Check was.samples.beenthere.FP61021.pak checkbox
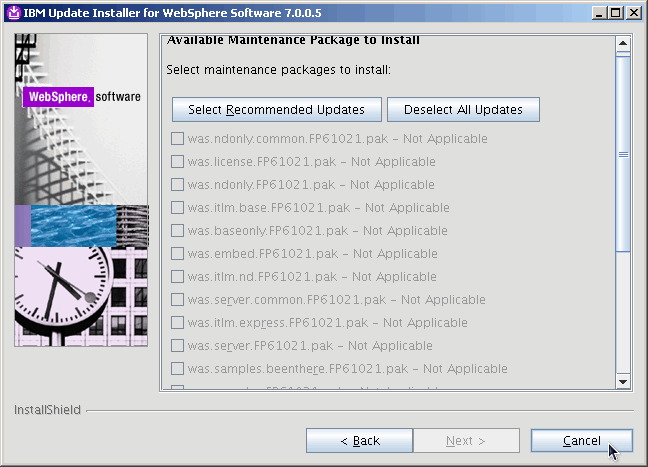648x467 pixels. coord(177,369)
